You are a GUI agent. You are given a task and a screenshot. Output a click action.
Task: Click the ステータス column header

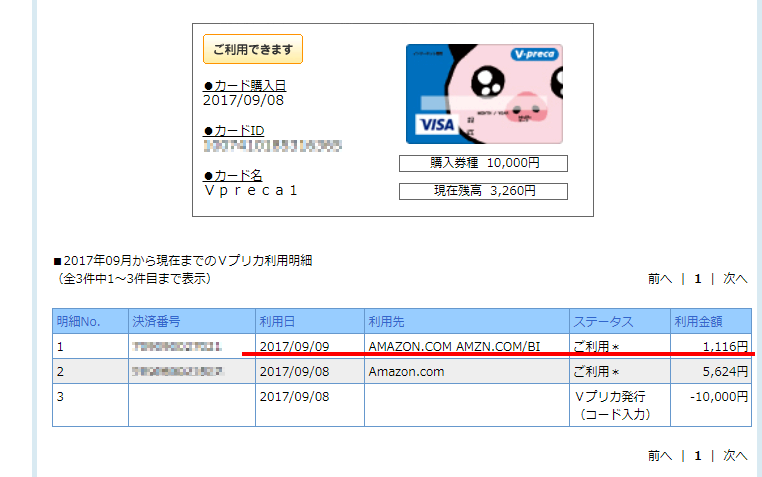click(602, 321)
